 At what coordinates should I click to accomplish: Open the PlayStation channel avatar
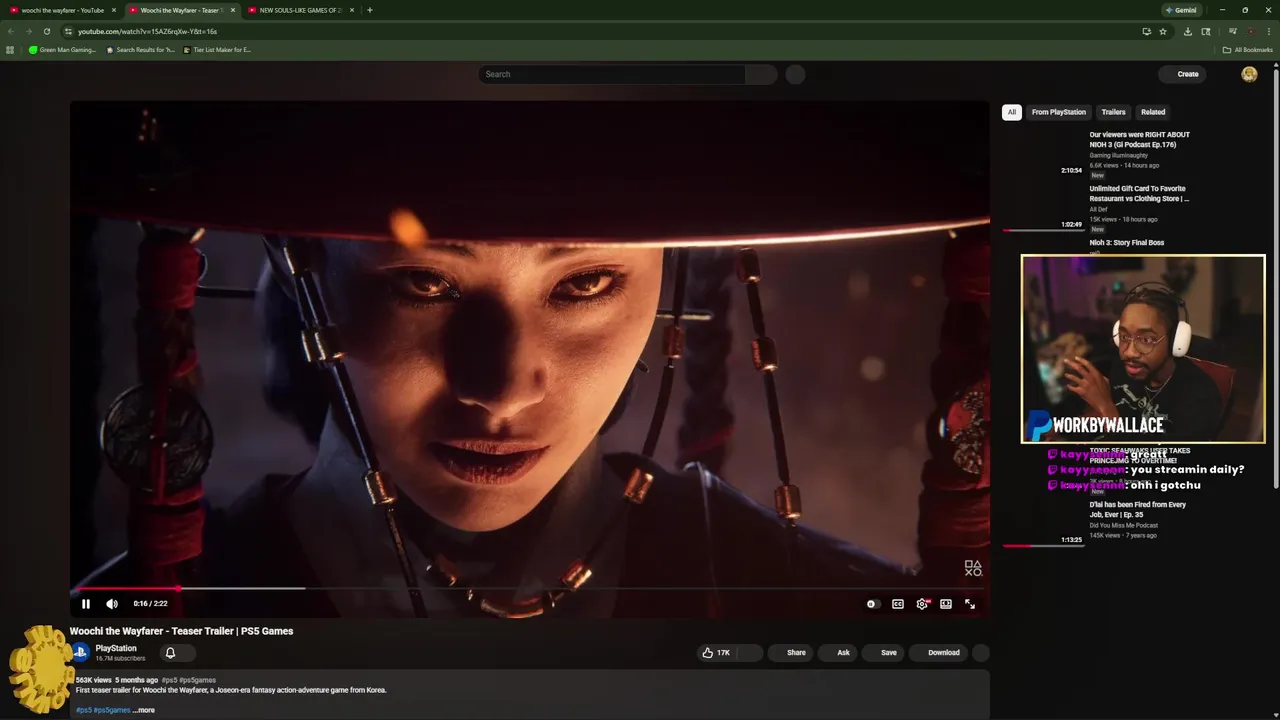[x=80, y=653]
